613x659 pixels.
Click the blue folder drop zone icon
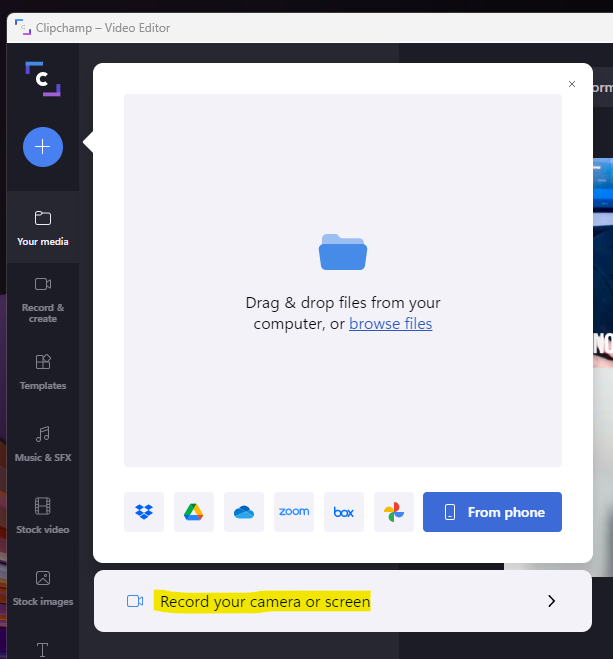tap(343, 252)
